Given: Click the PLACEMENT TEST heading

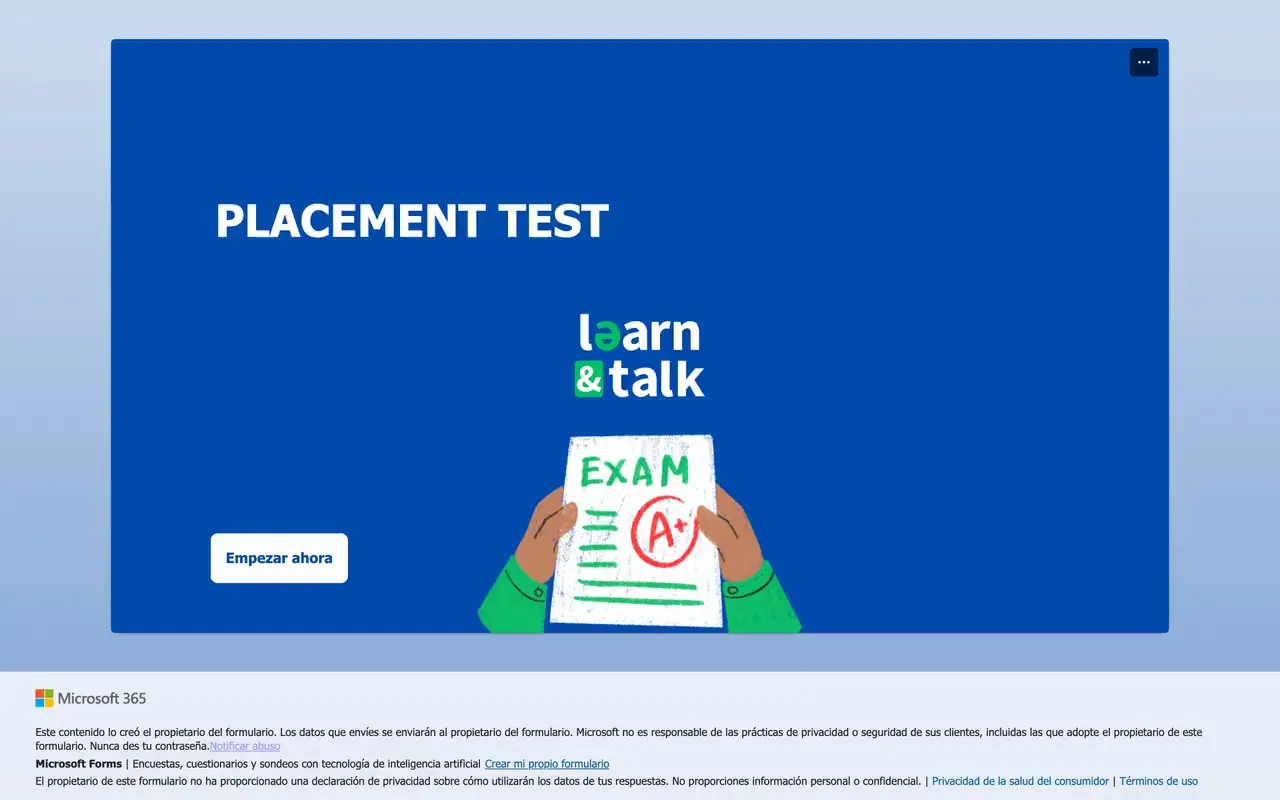Looking at the screenshot, I should click(x=412, y=221).
